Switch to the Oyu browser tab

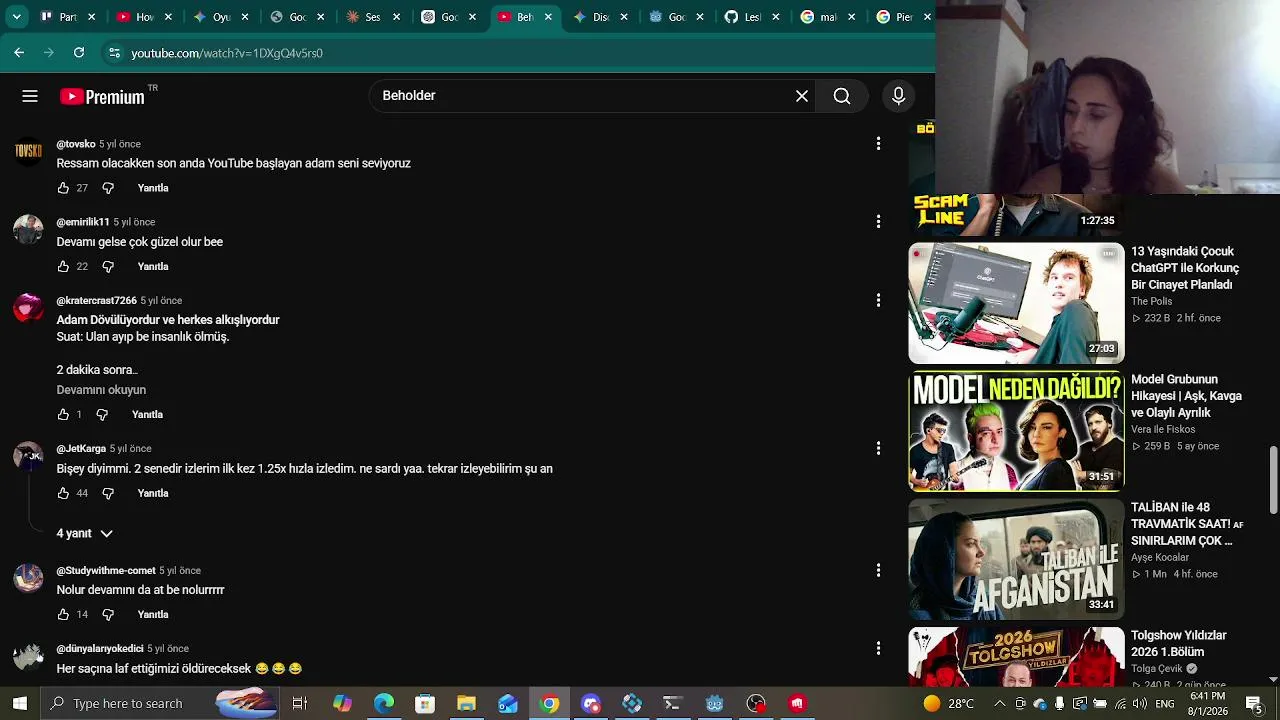click(x=221, y=17)
